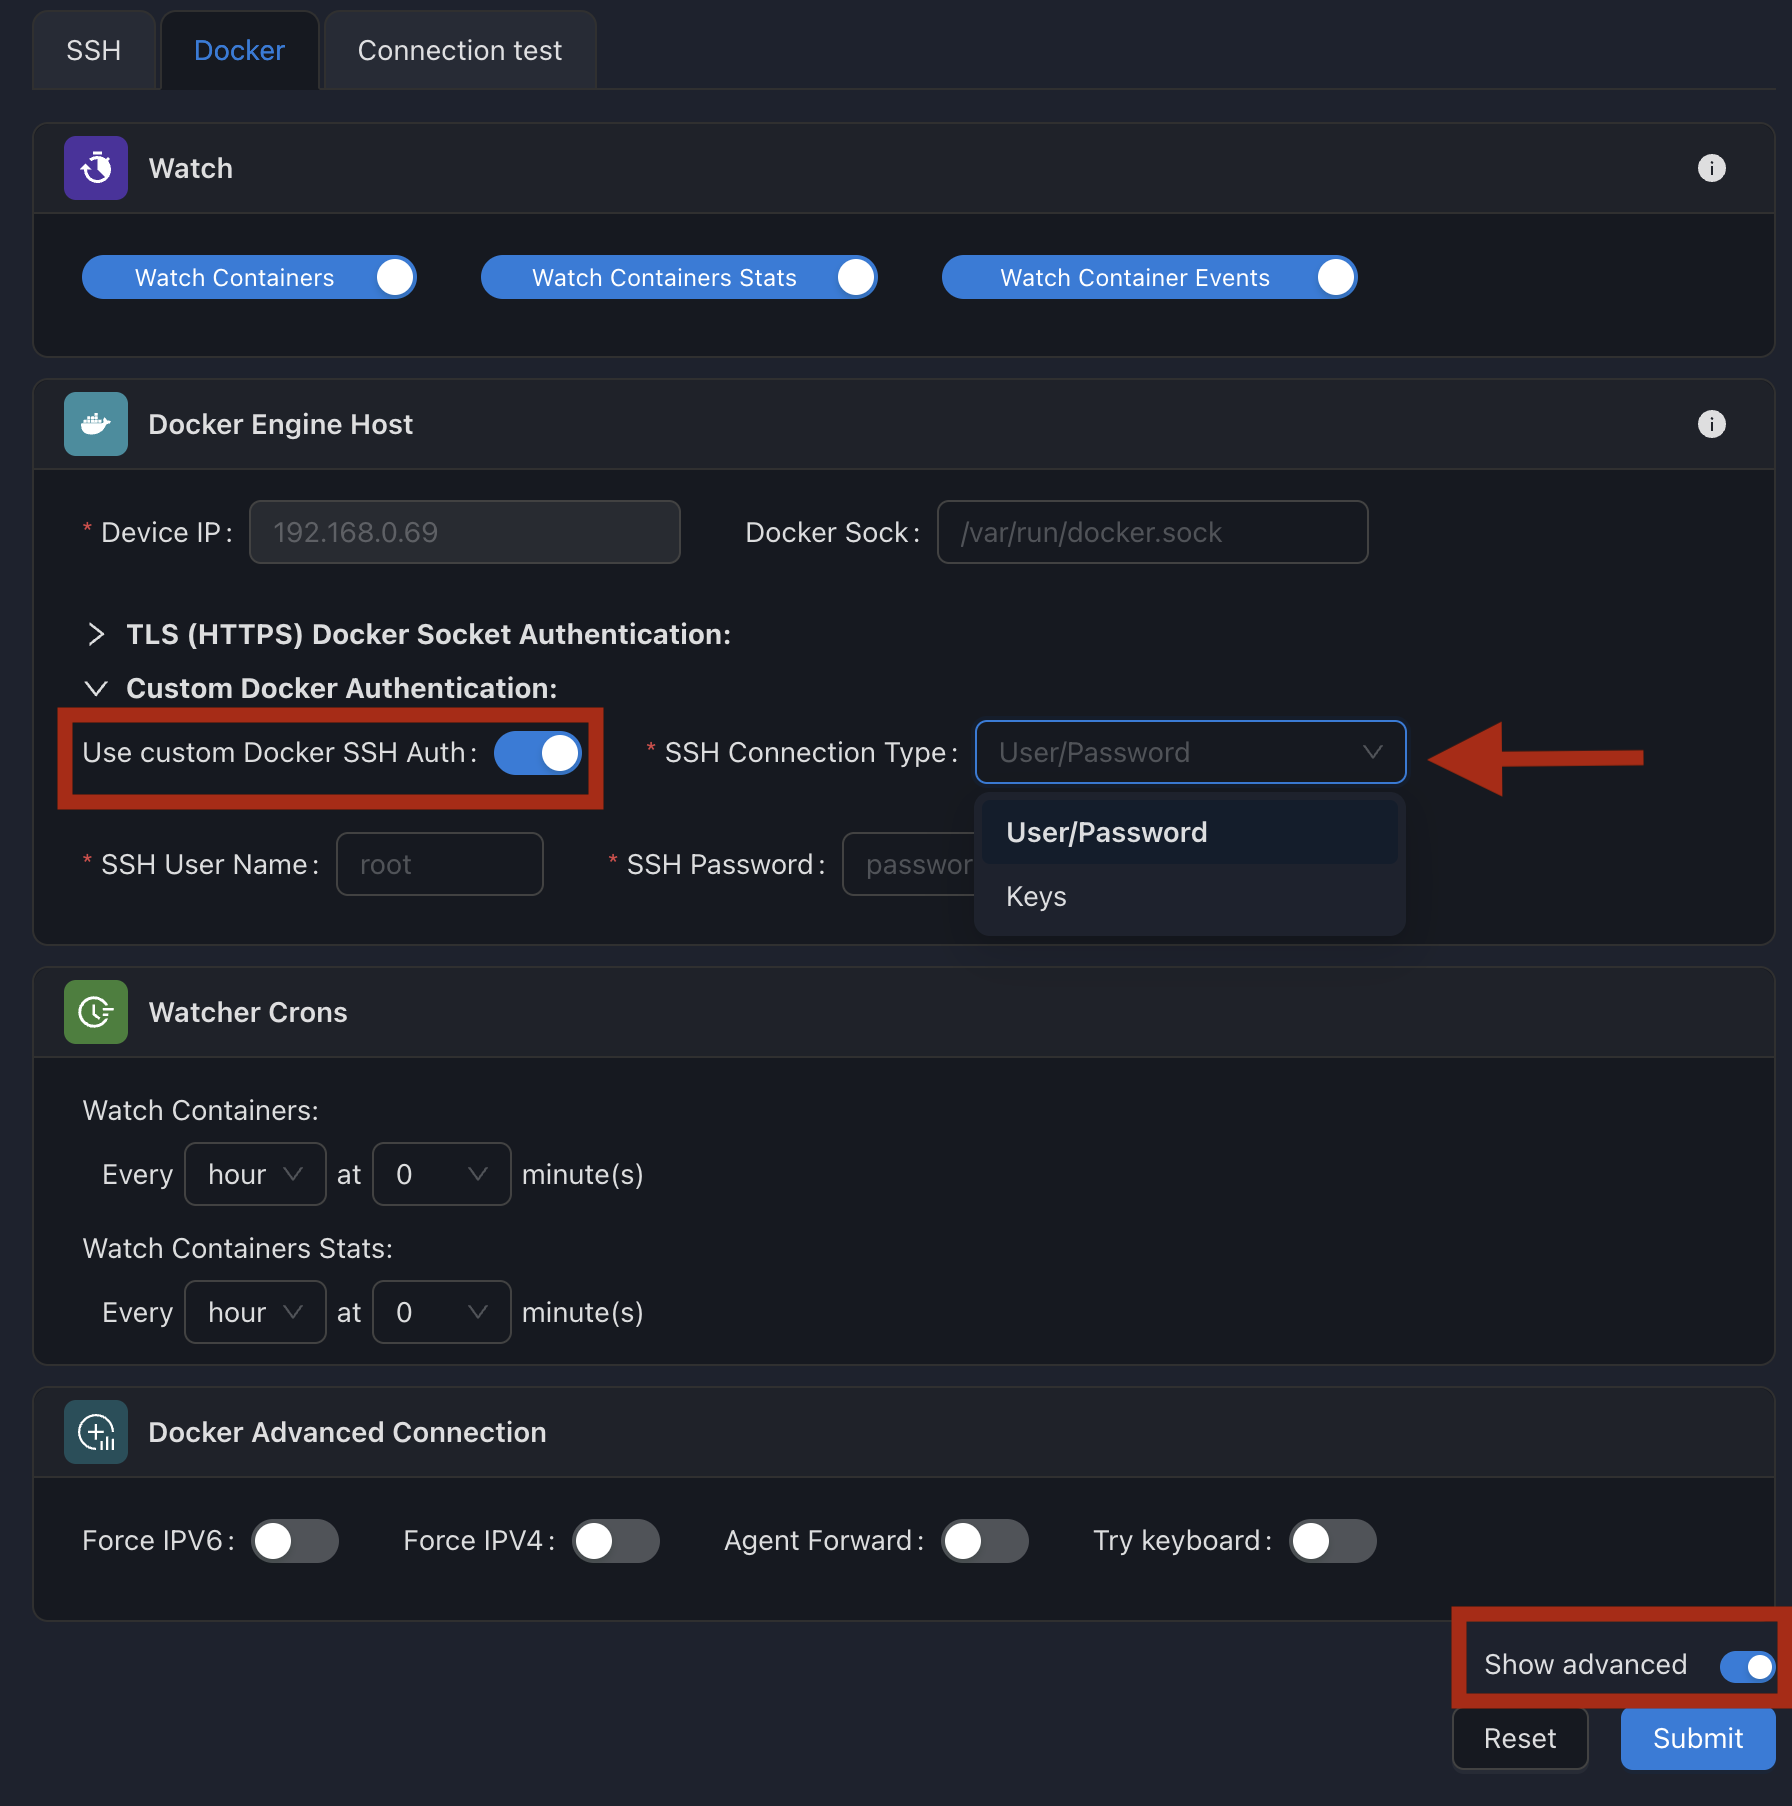1792x1806 pixels.
Task: Open the SSH Connection Type dropdown
Action: click(x=1190, y=752)
